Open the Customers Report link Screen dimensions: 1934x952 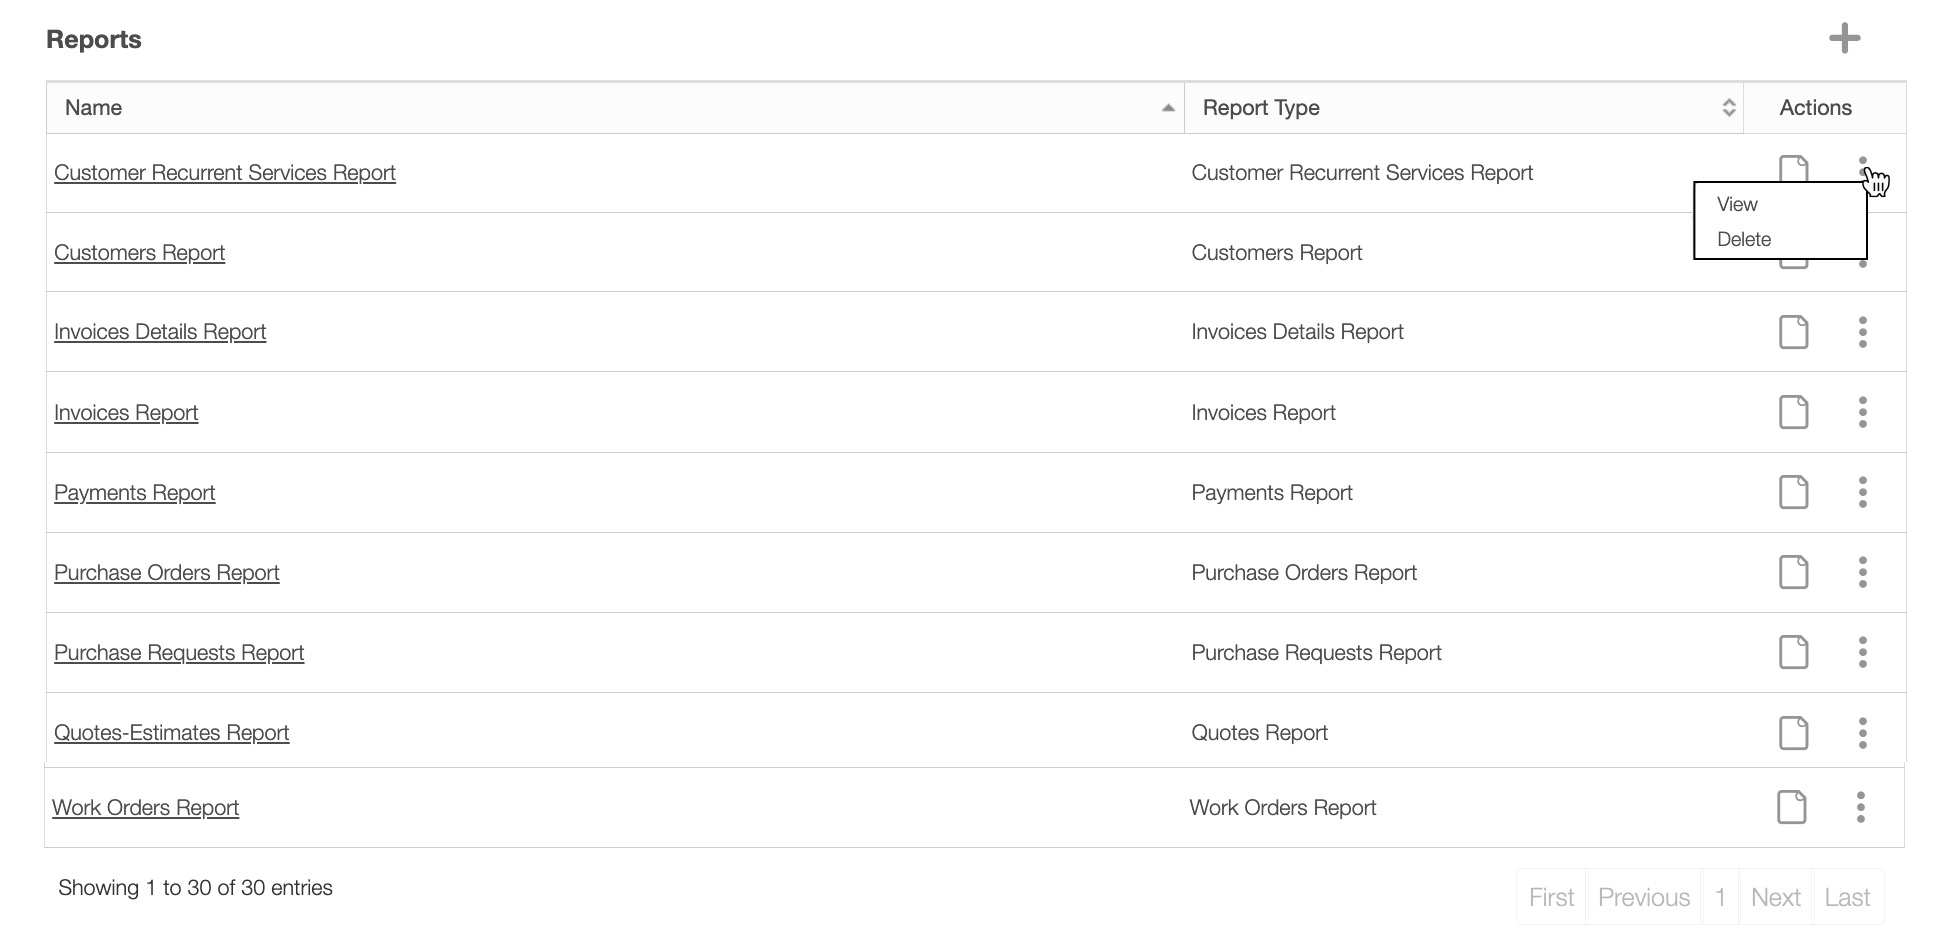click(x=139, y=253)
